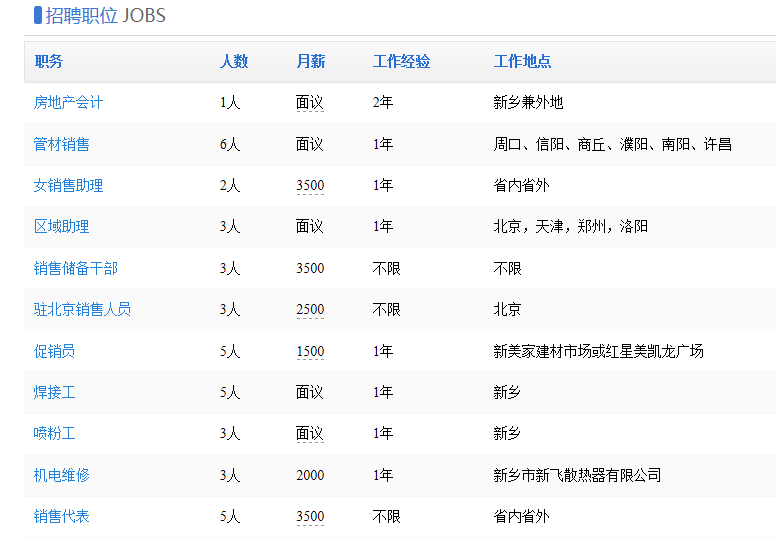This screenshot has height=538, width=776.
Task: Click the 3500 salary for 女销售助理
Action: pos(310,186)
